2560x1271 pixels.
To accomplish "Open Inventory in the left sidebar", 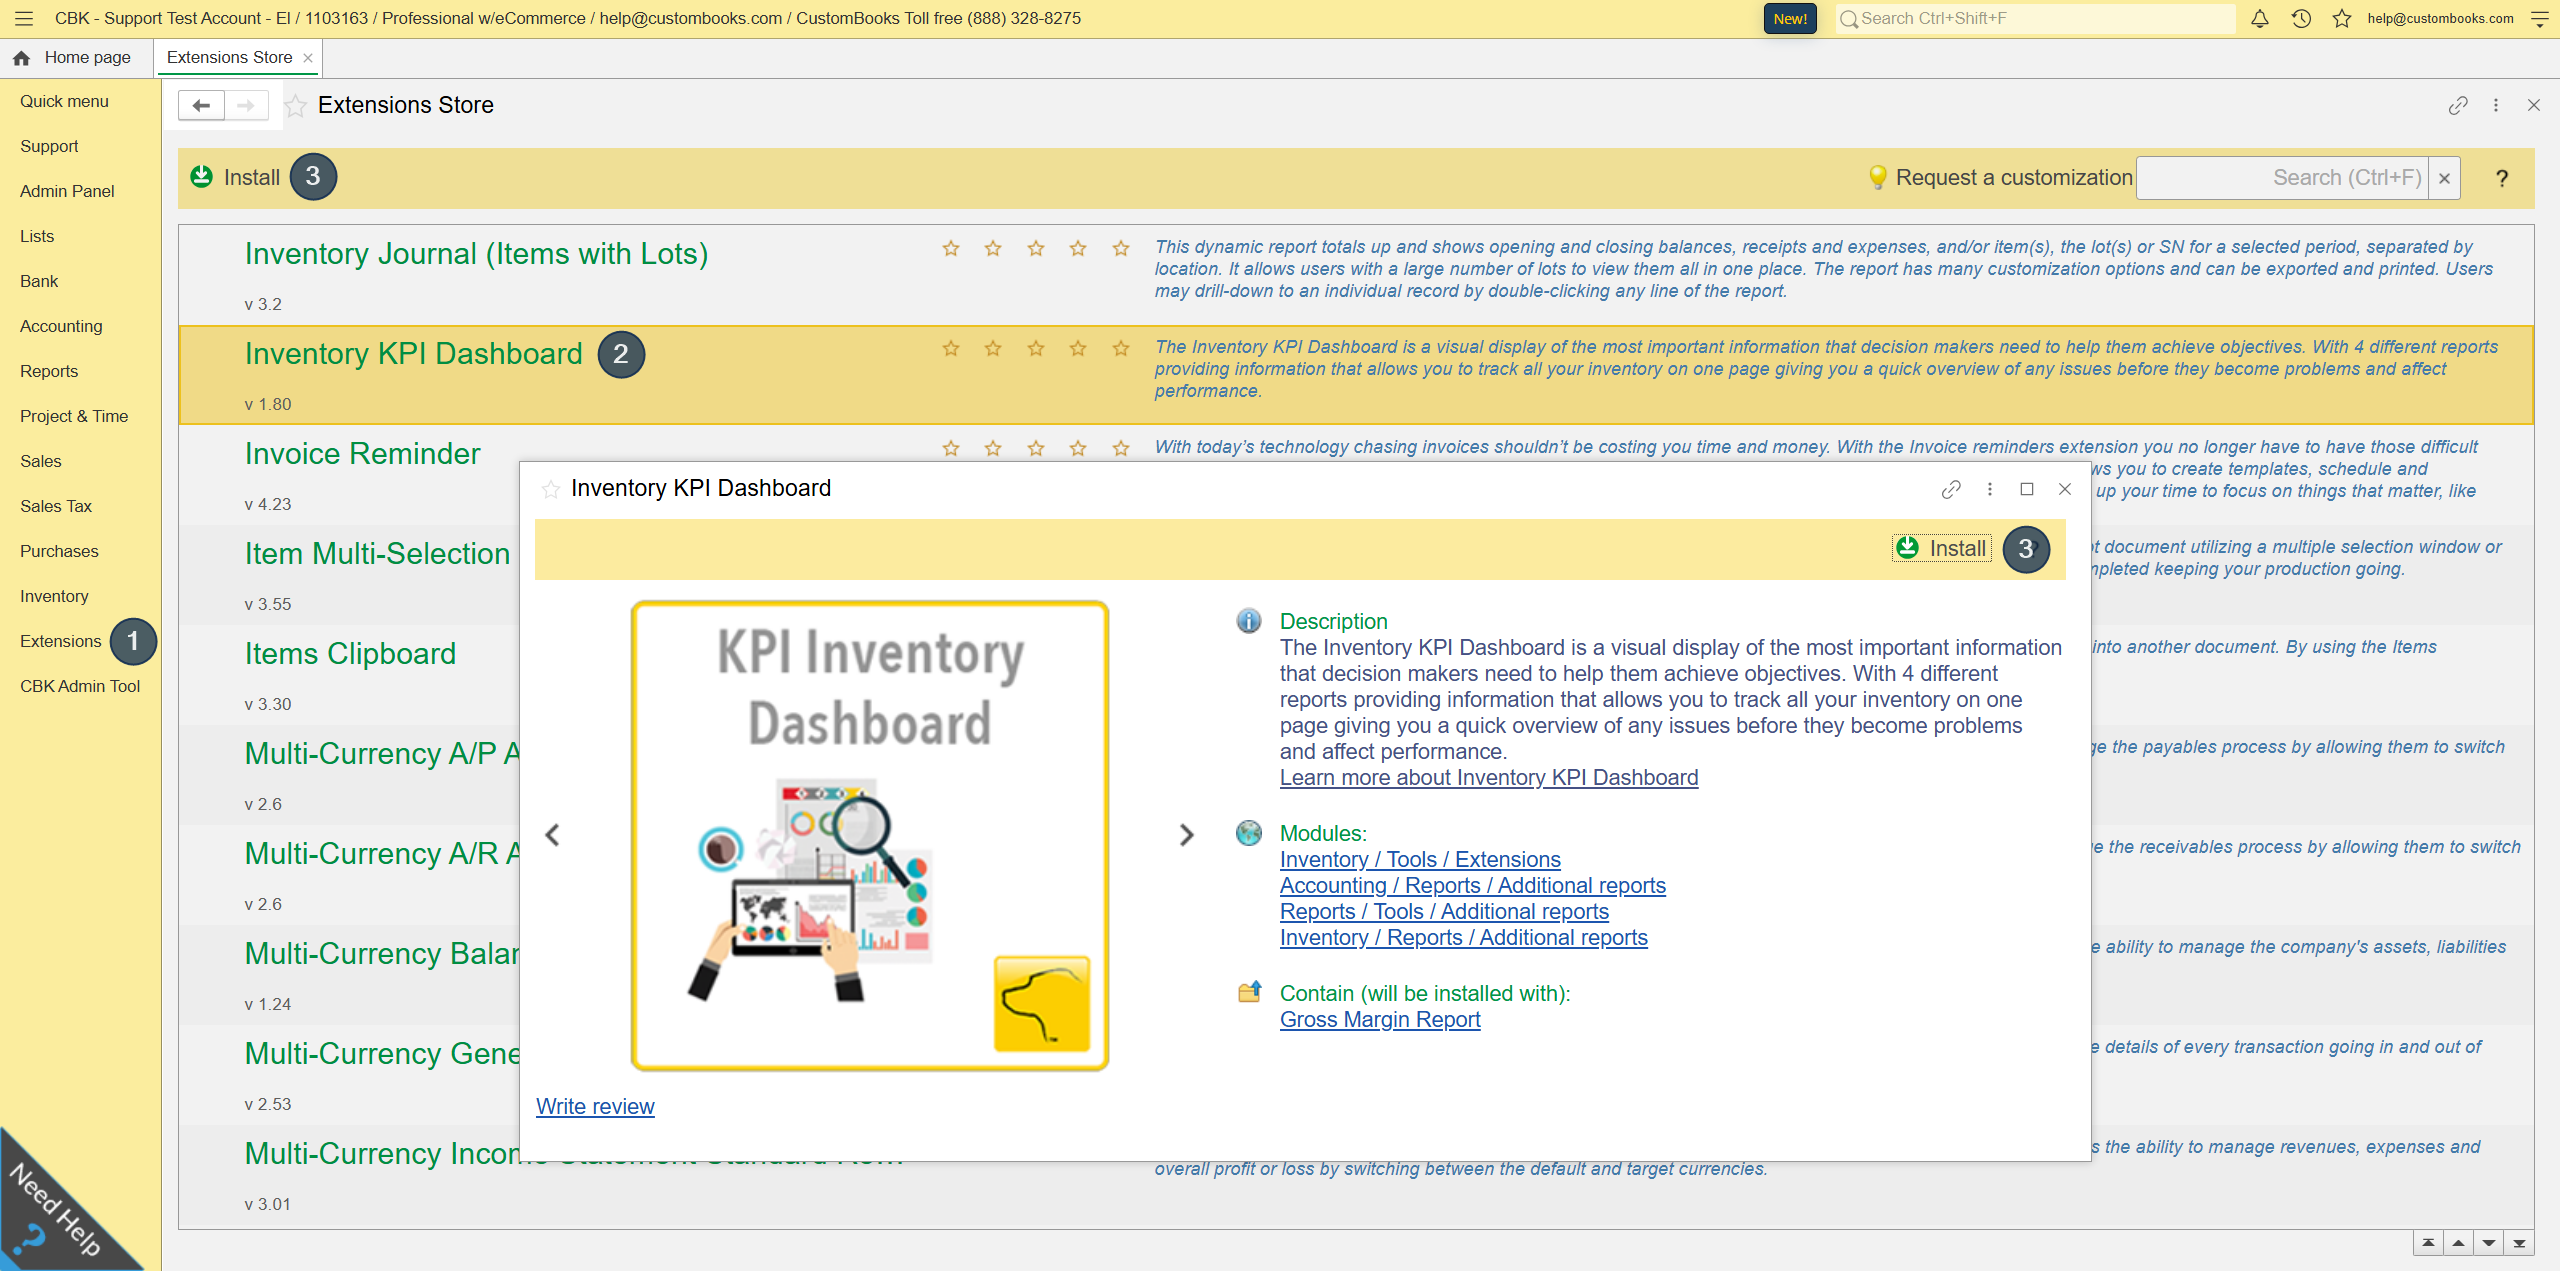I will click(54, 596).
